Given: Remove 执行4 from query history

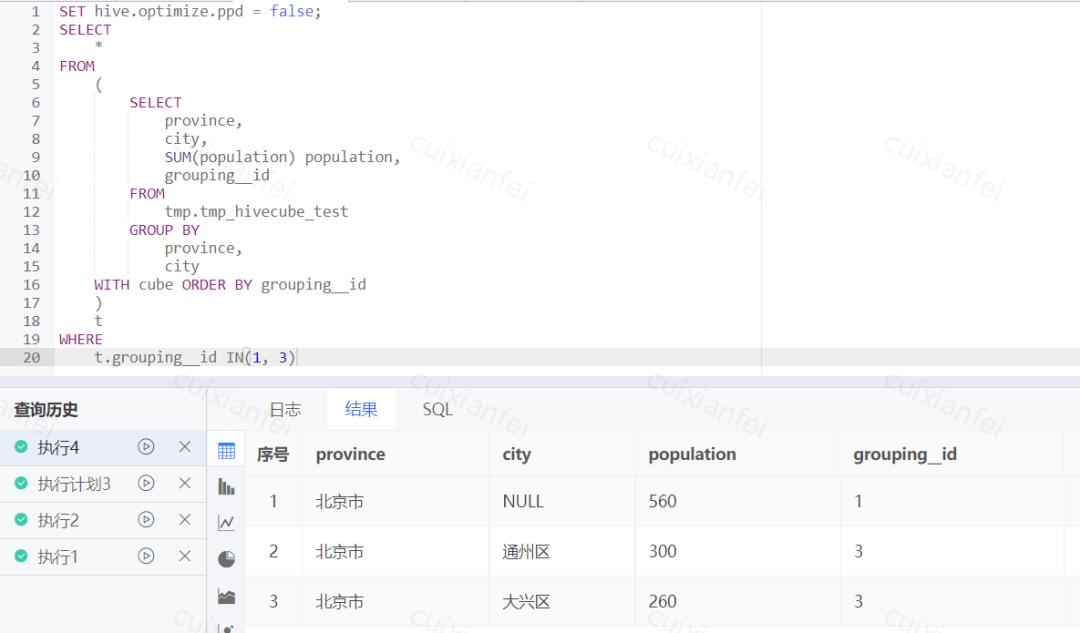Looking at the screenshot, I should (x=184, y=447).
